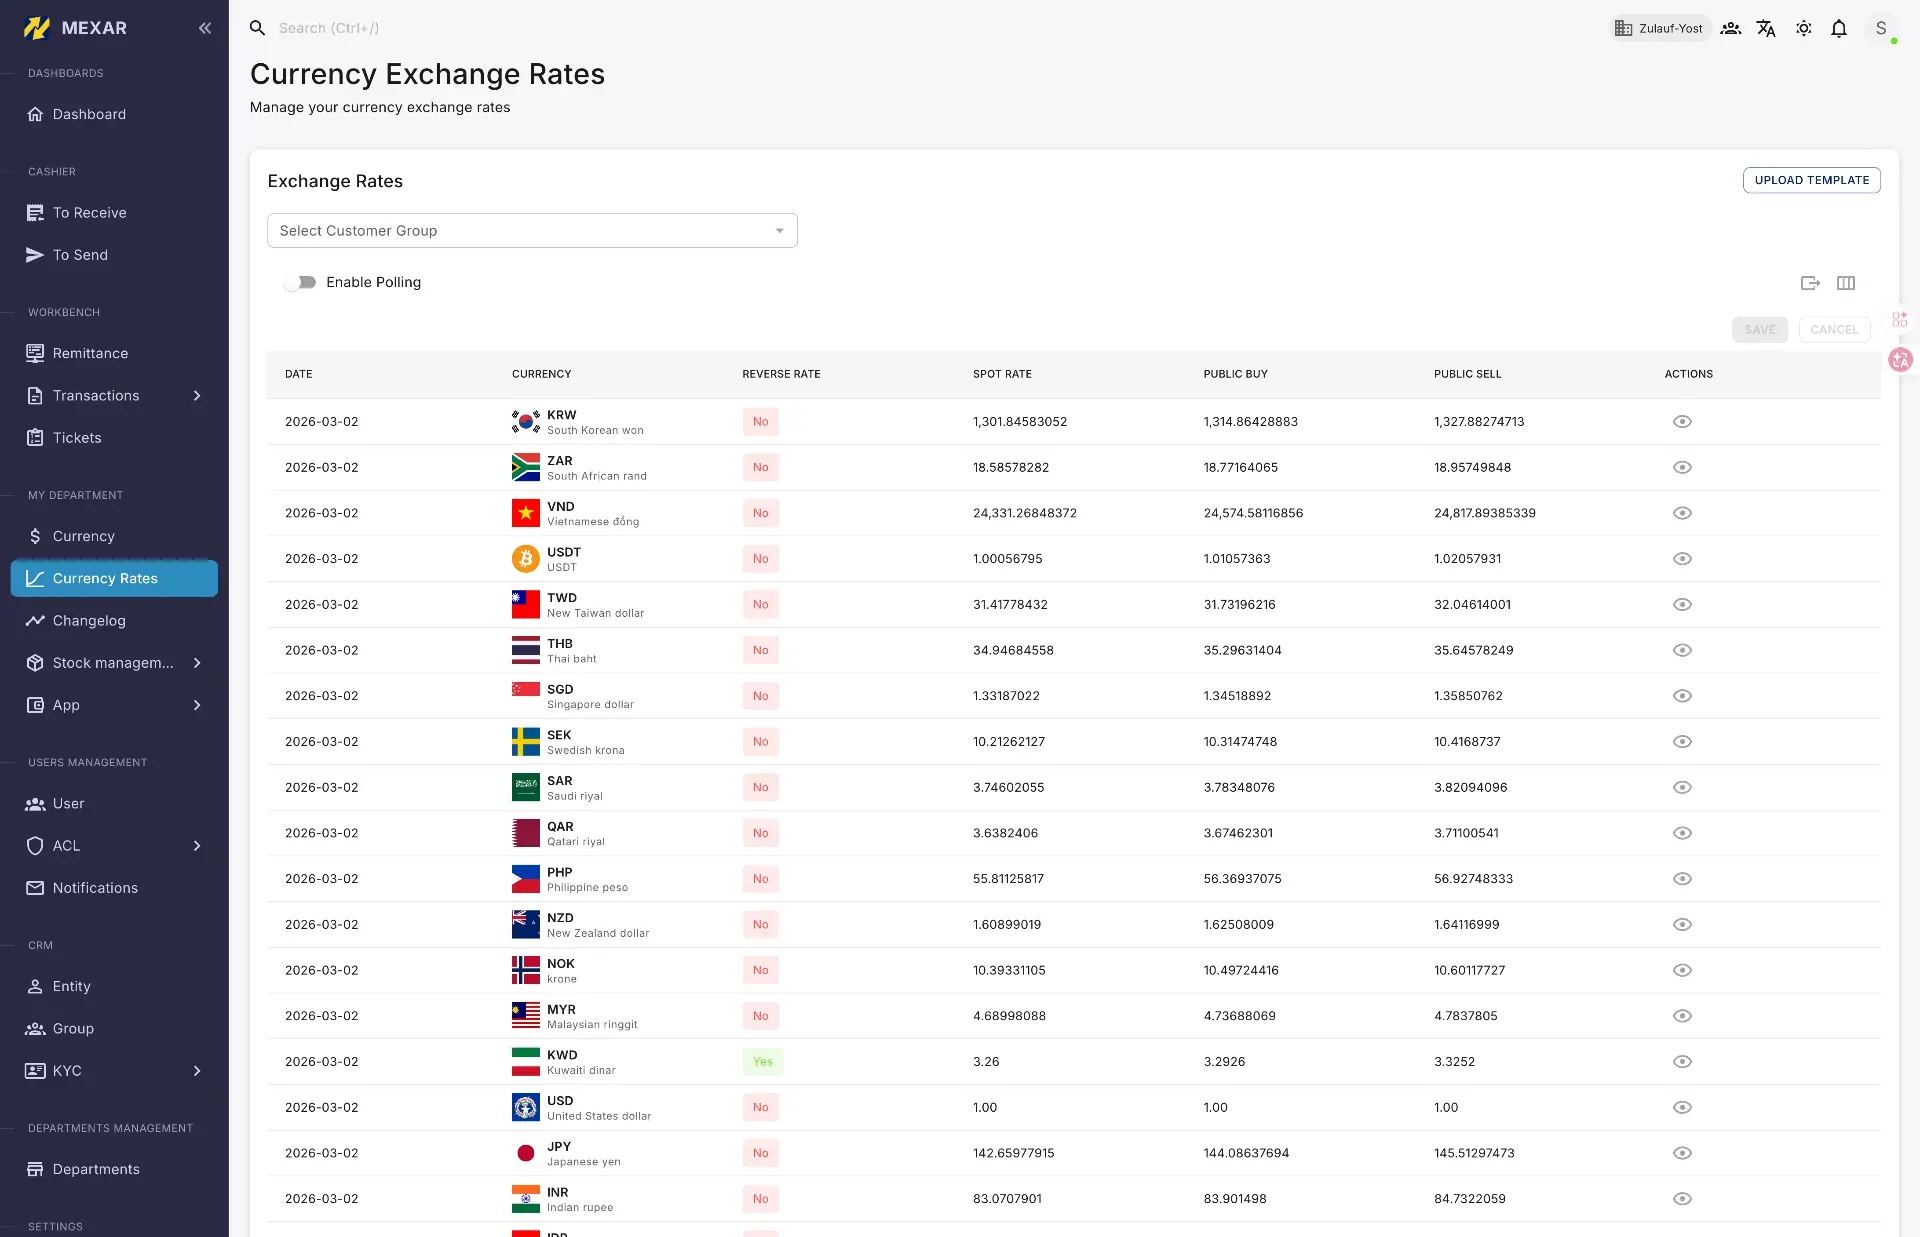Collapse the sidebar with the chevron icon

pos(206,28)
